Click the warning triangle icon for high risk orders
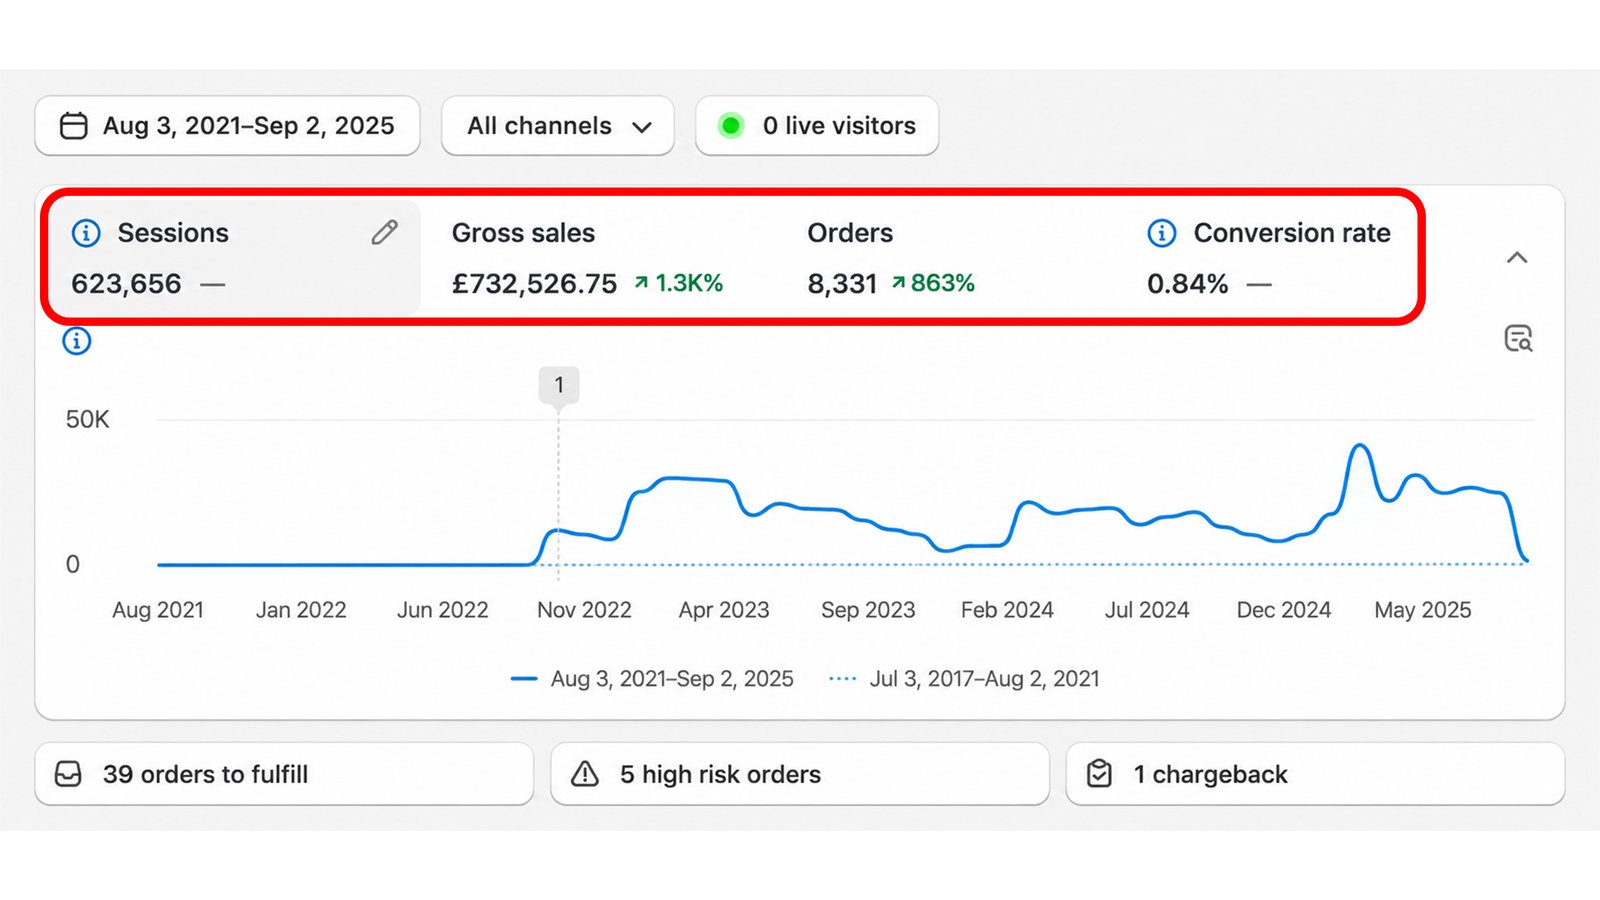 585,774
